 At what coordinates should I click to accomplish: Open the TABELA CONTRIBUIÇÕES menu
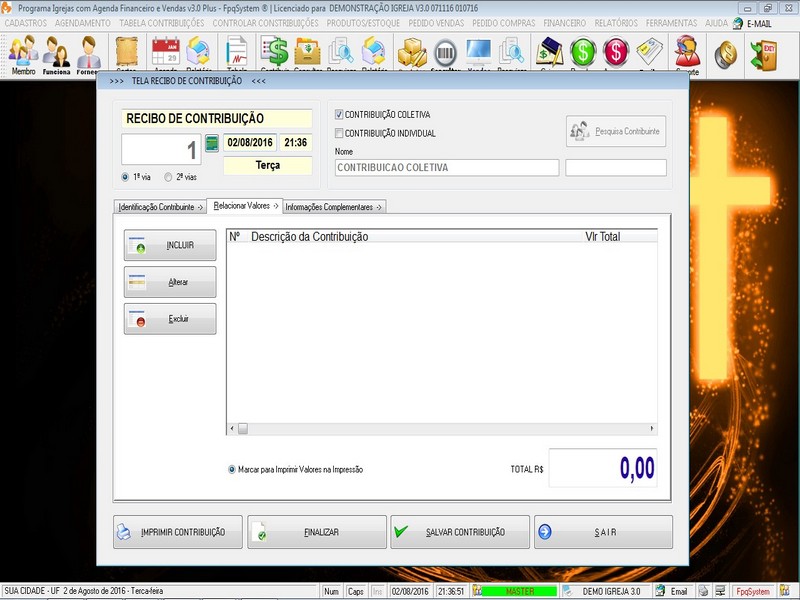point(162,23)
